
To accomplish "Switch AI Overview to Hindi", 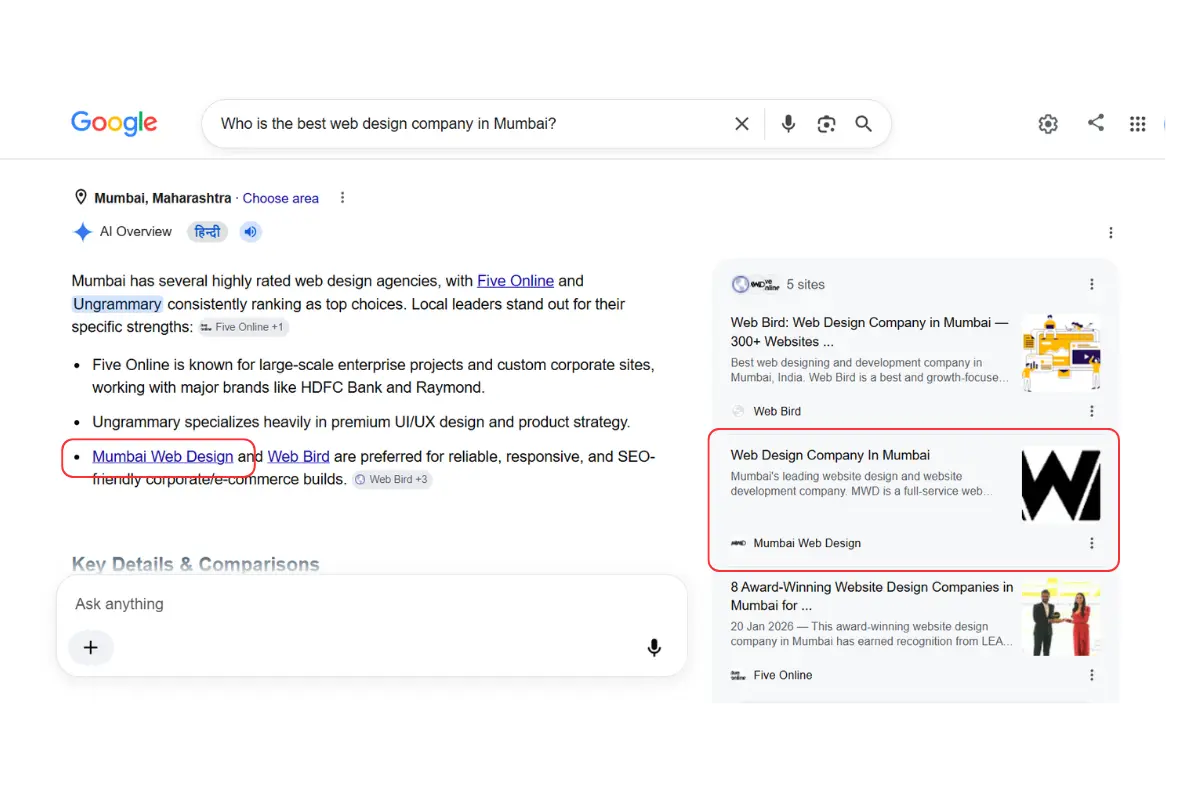I will pyautogui.click(x=207, y=232).
